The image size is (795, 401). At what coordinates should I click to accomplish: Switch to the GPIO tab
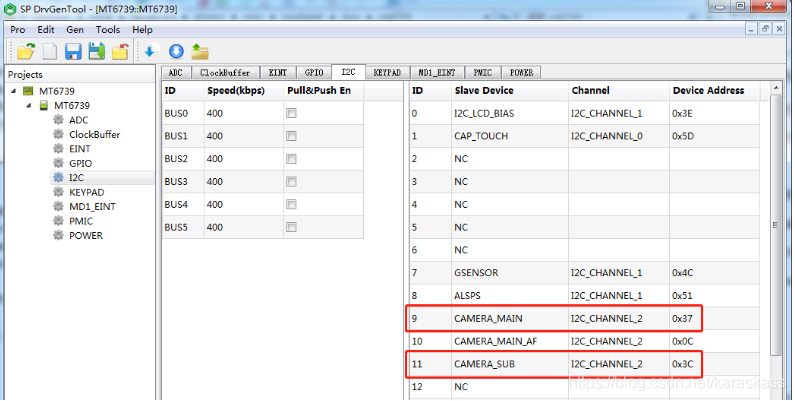pos(314,72)
